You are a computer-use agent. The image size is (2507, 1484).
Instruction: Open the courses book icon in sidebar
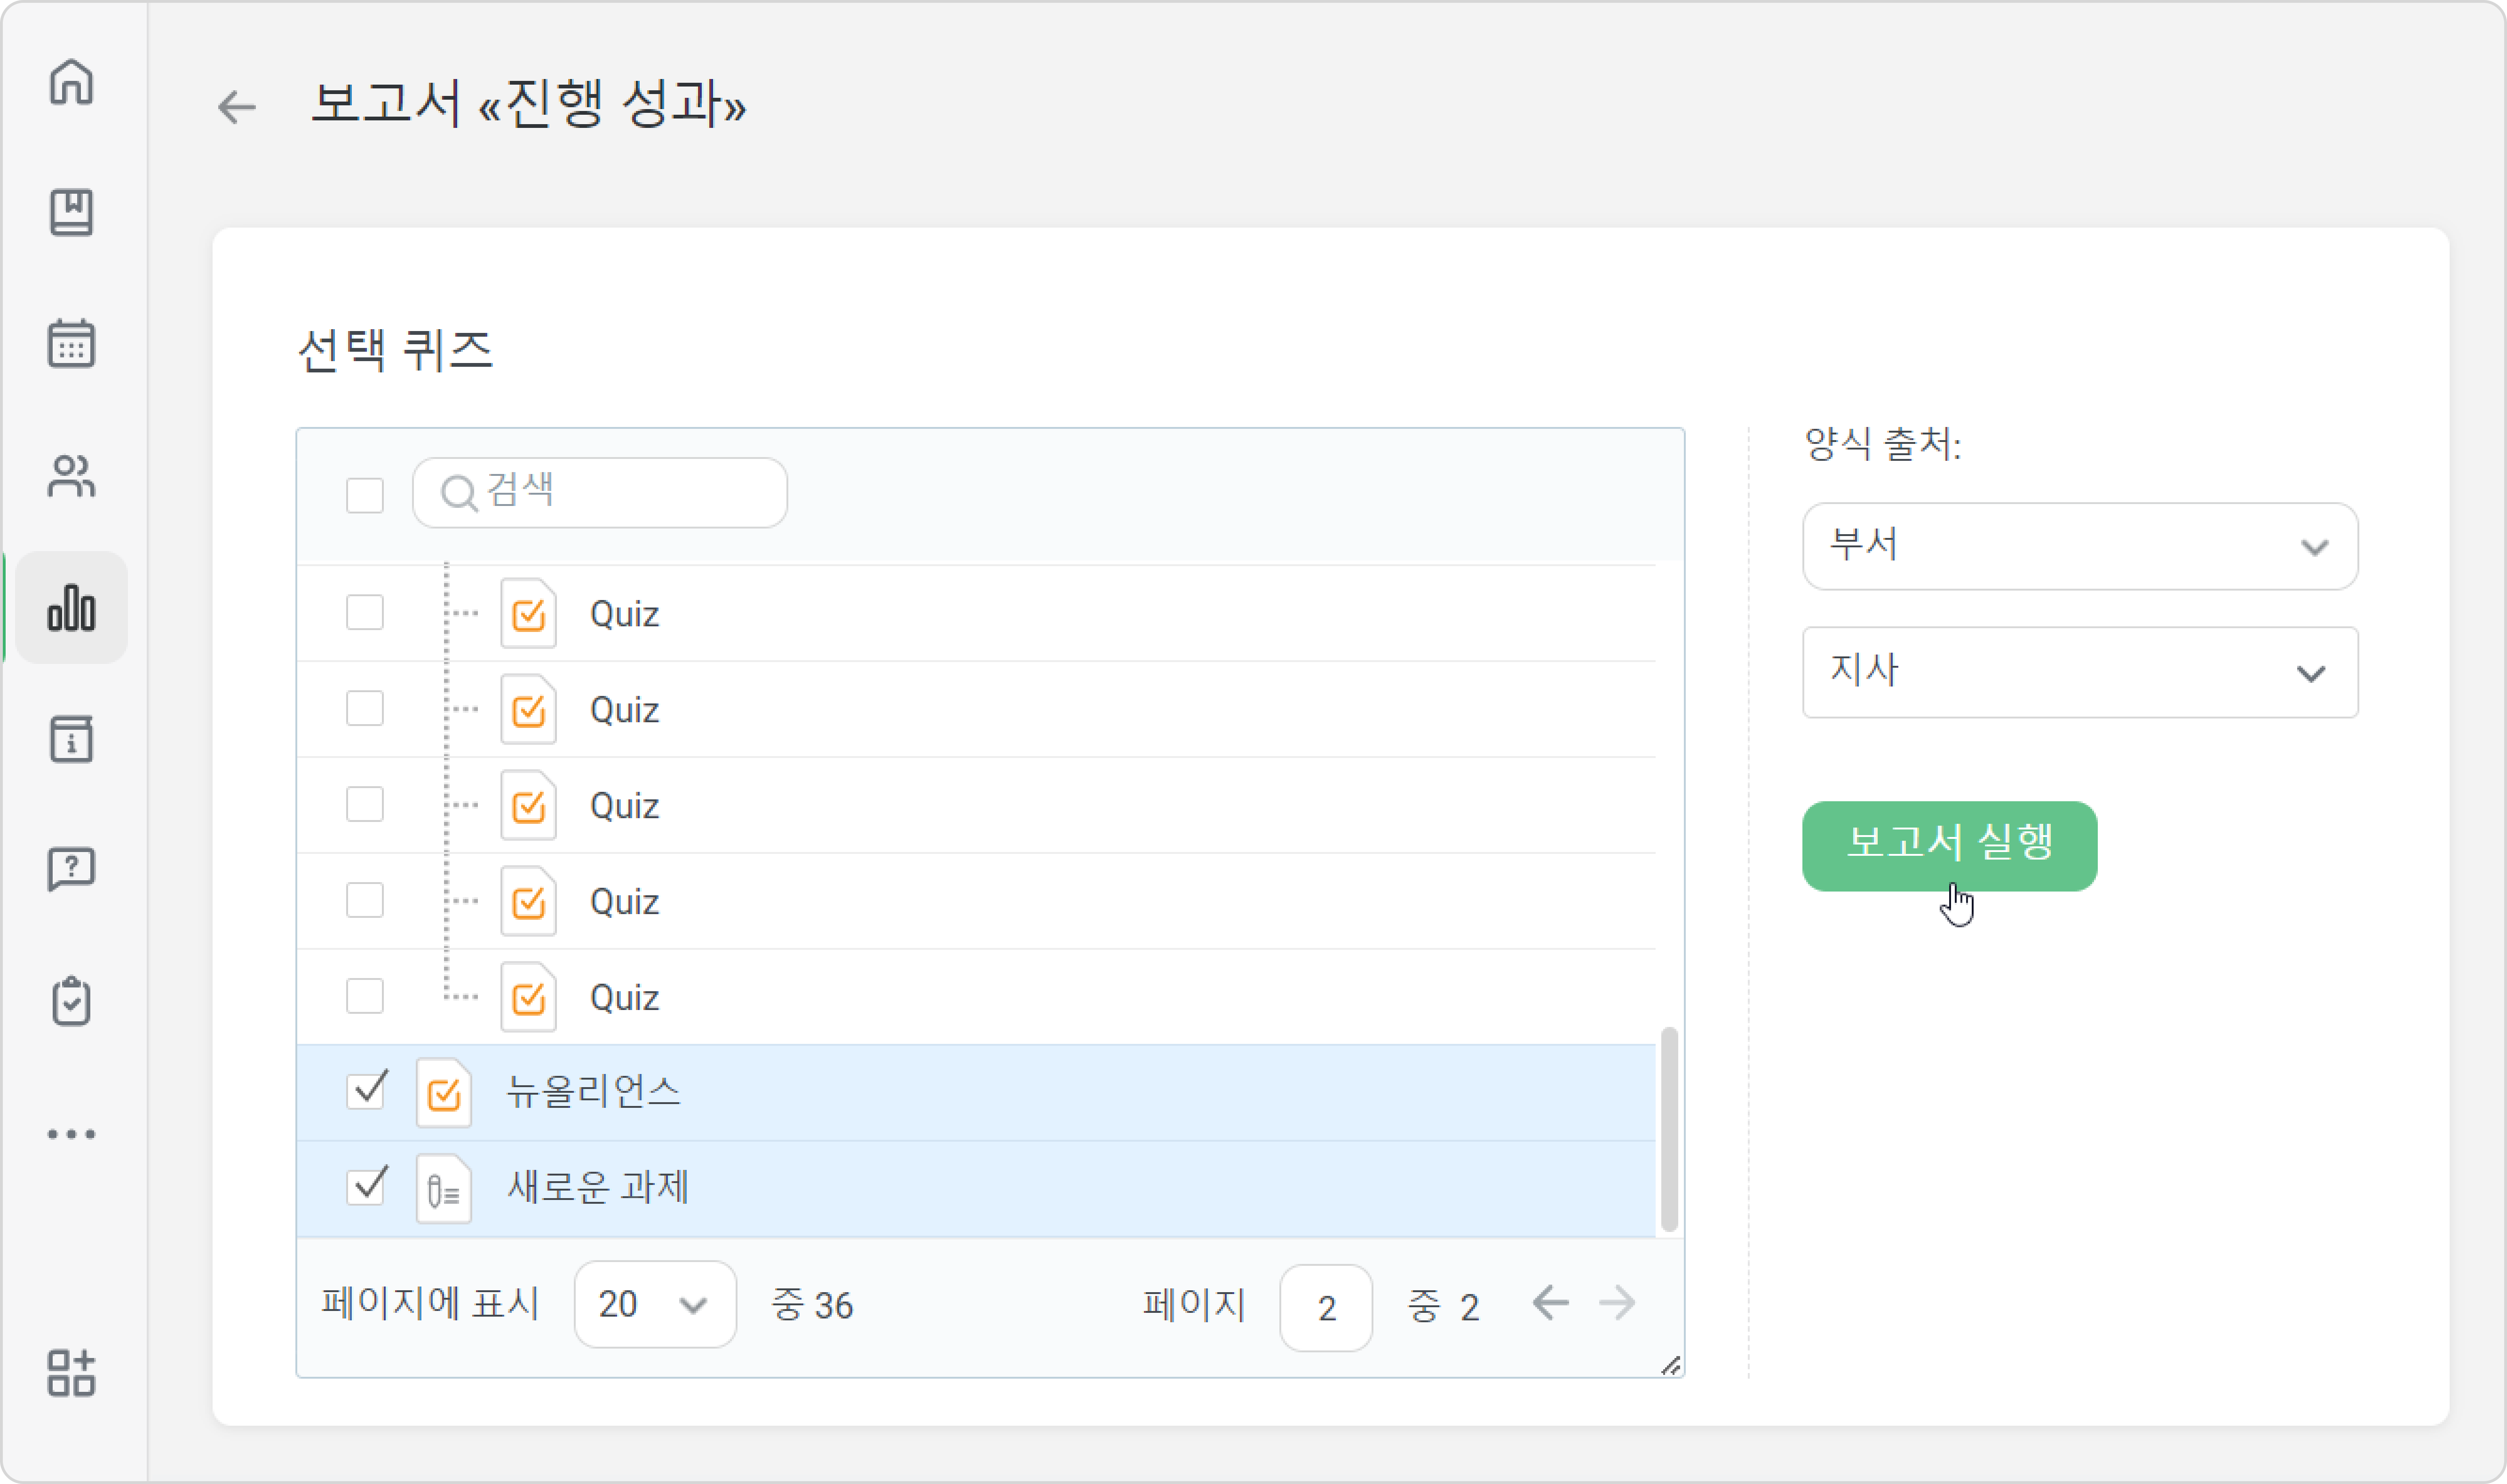71,212
